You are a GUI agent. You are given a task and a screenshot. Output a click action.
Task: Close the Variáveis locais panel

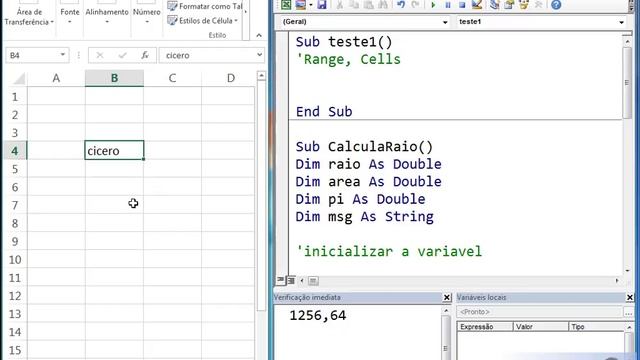[x=630, y=298]
